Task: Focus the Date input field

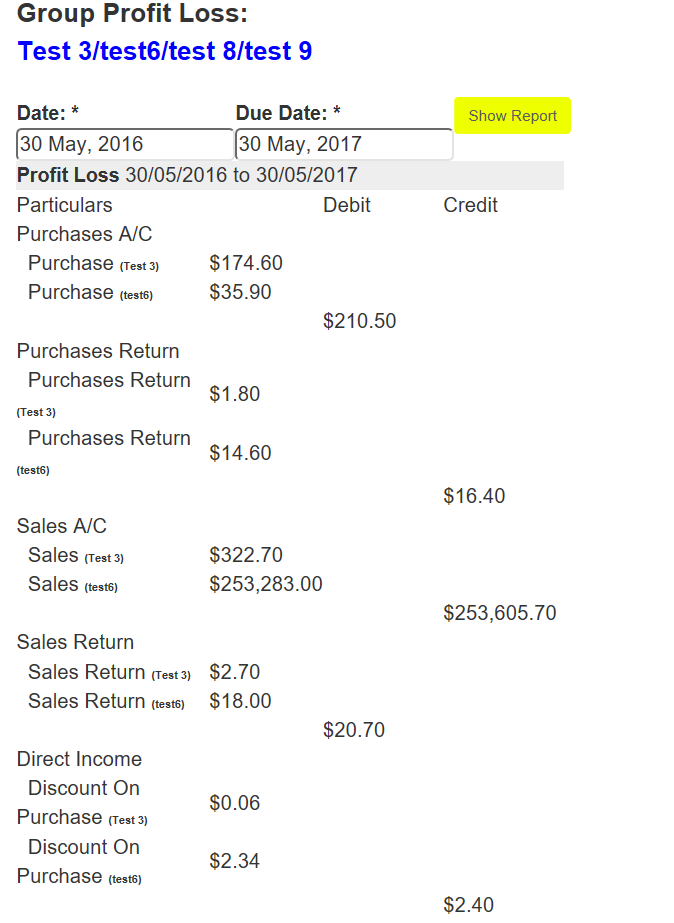Action: tap(125, 144)
